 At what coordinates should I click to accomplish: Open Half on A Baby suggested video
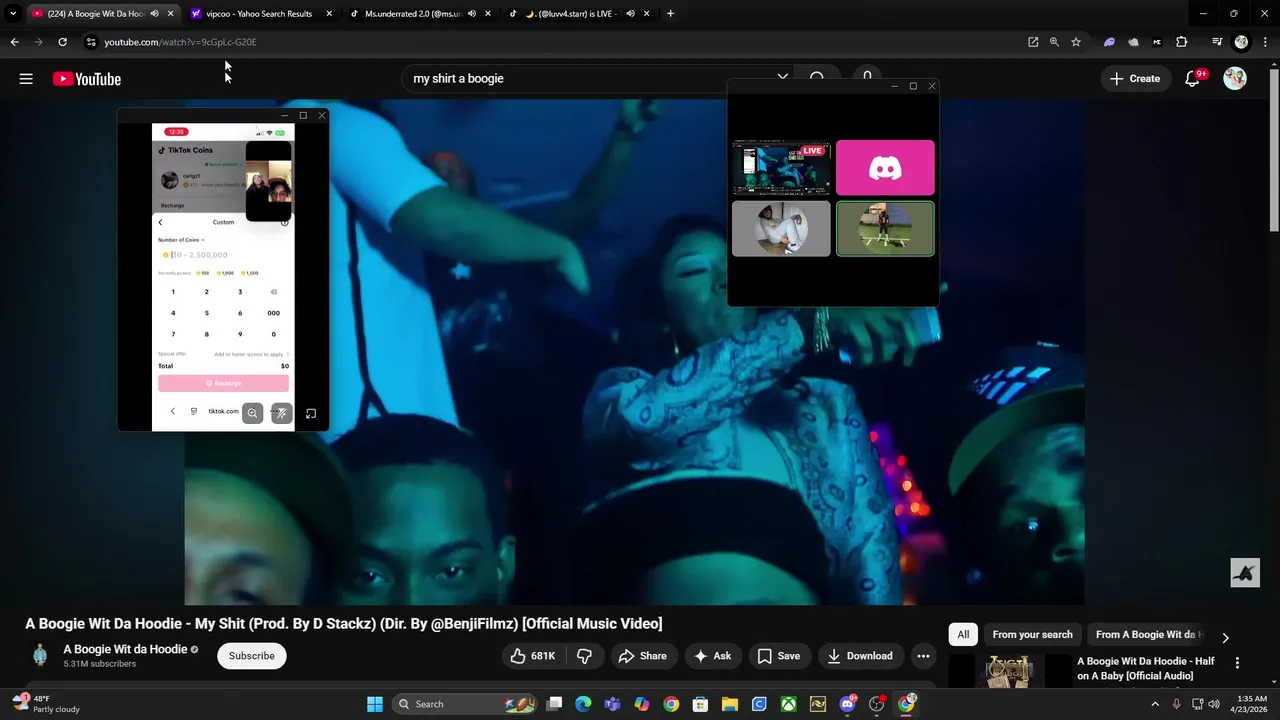tap(1146, 668)
